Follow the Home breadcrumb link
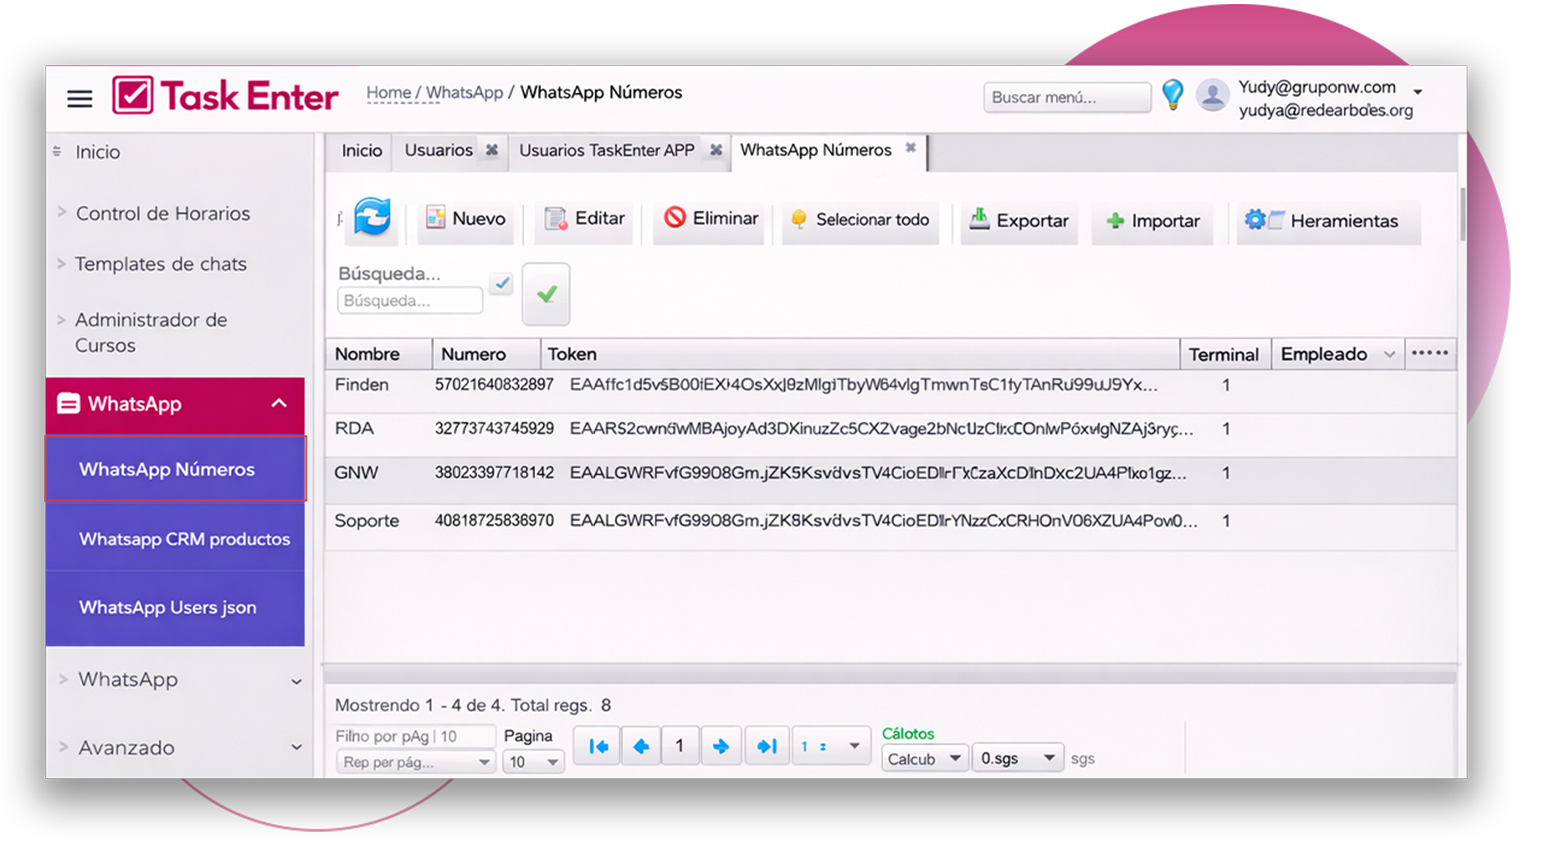The image size is (1566, 843). [x=388, y=93]
